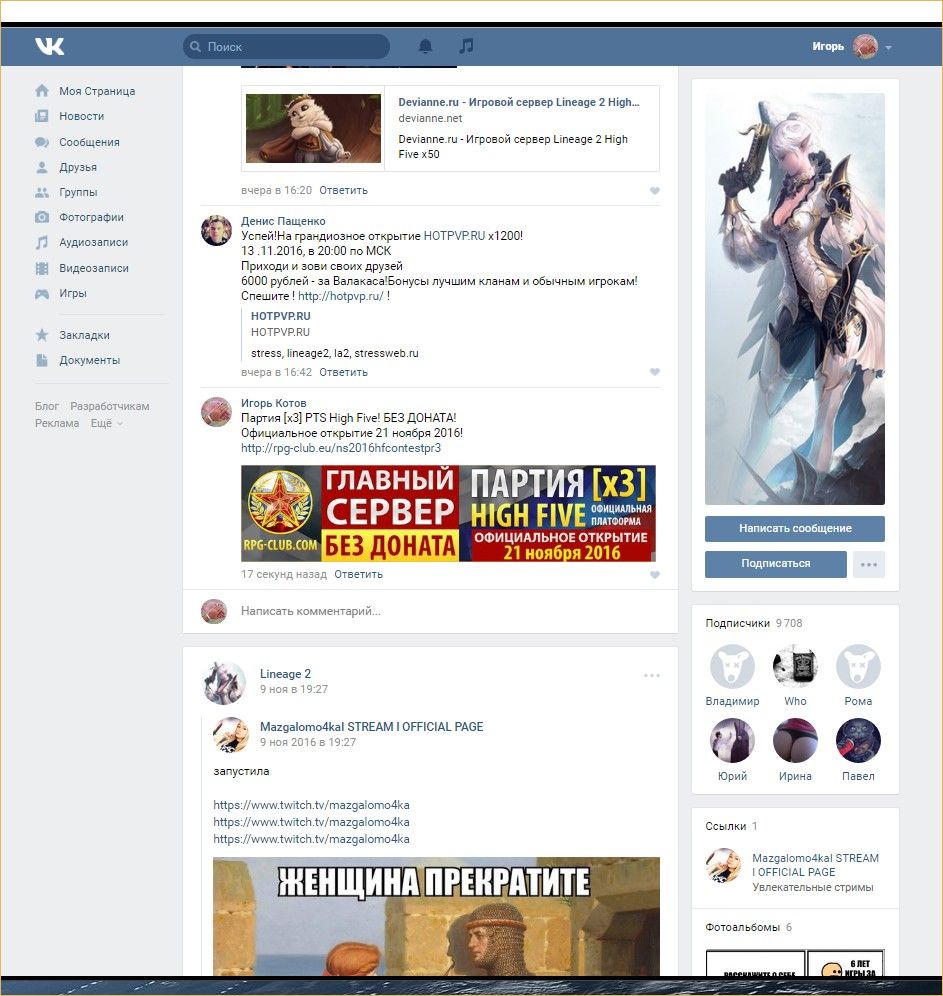This screenshot has width=943, height=996.
Task: Click the camera icon beside Фотографии
Action: tap(42, 217)
